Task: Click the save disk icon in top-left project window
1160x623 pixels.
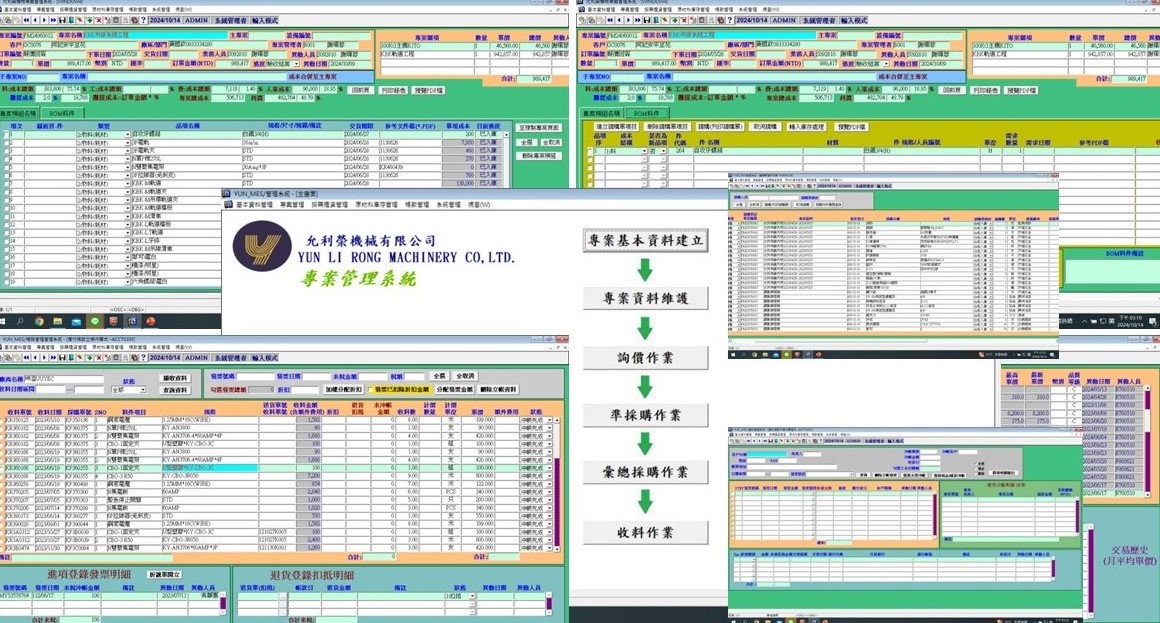Action: (64, 21)
